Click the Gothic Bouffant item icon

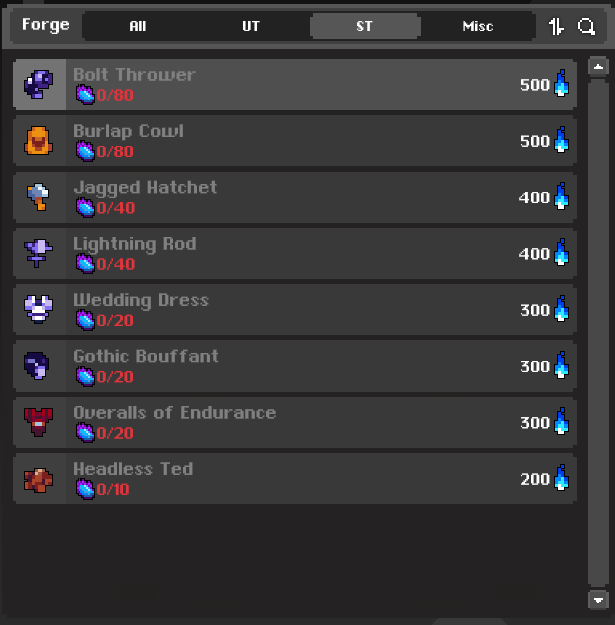(37, 366)
